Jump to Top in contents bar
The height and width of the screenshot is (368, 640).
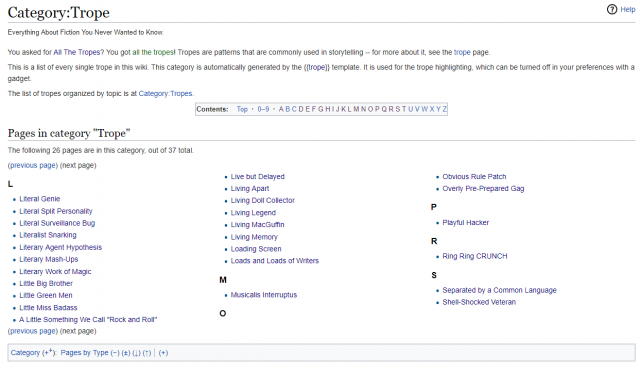[242, 109]
